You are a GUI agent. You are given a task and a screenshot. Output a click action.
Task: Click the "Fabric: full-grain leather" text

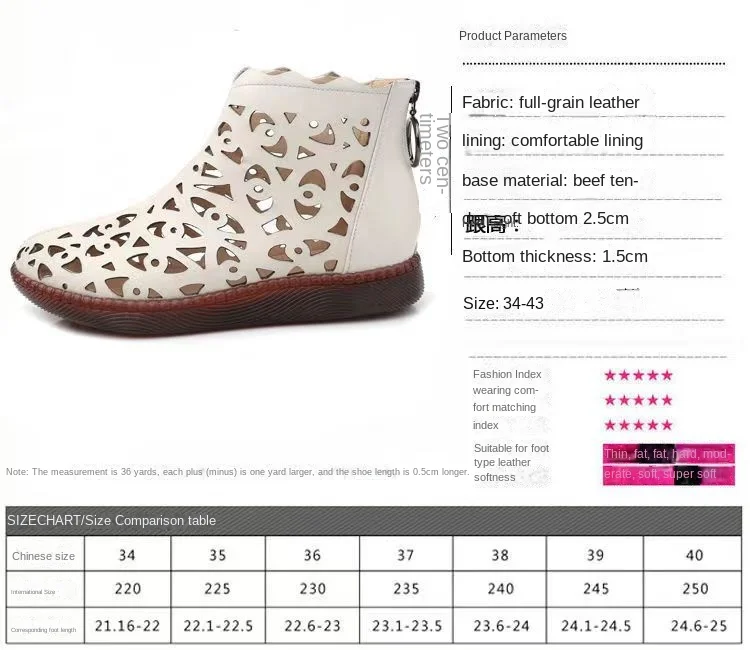click(x=551, y=102)
